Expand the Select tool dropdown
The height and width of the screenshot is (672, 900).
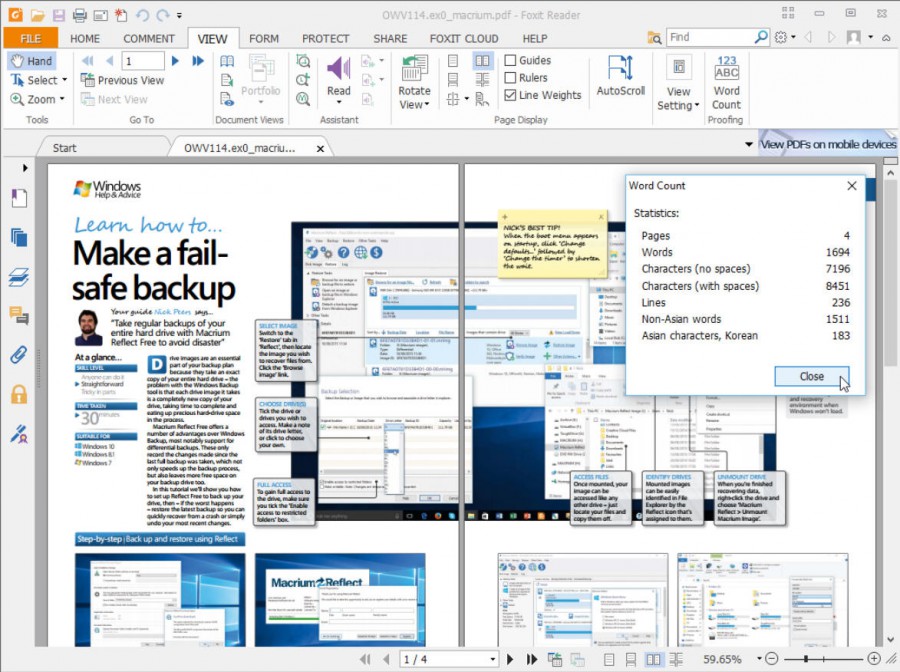(x=64, y=80)
